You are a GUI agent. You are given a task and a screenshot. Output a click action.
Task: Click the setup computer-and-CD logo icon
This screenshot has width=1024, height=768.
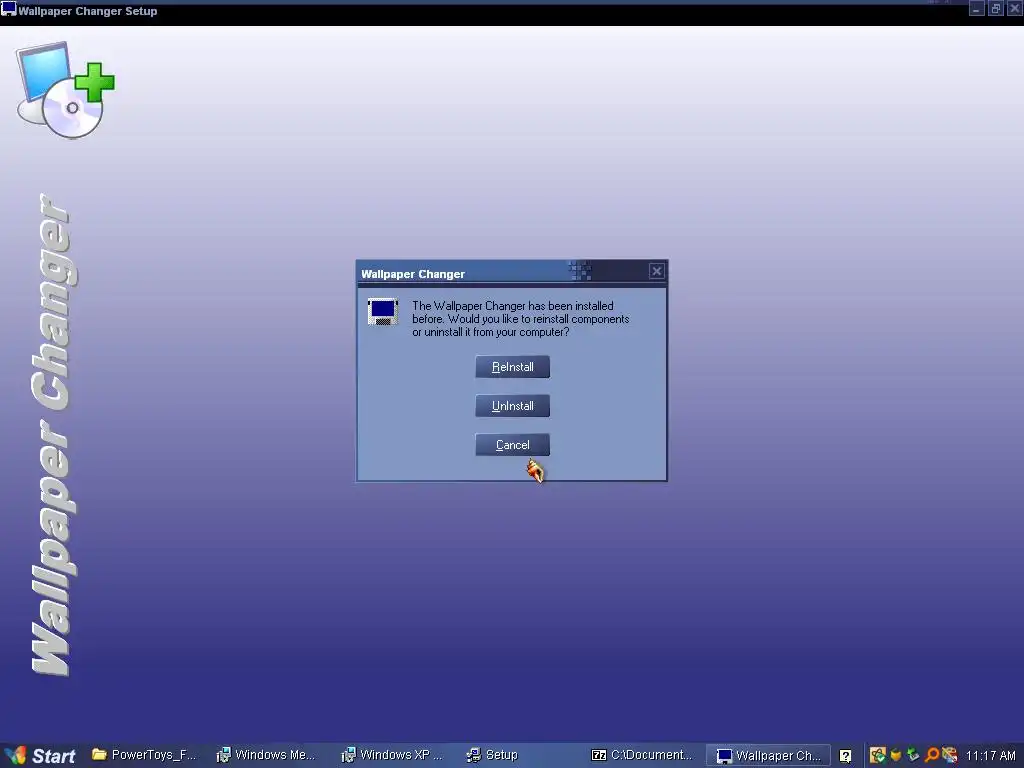click(x=65, y=90)
